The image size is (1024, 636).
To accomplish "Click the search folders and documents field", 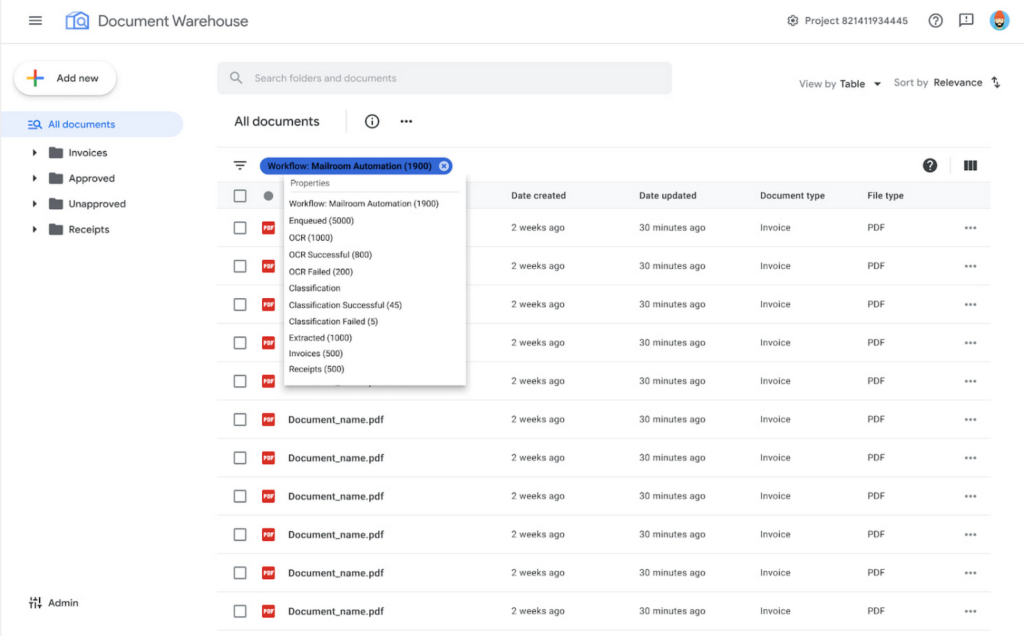I will (443, 77).
